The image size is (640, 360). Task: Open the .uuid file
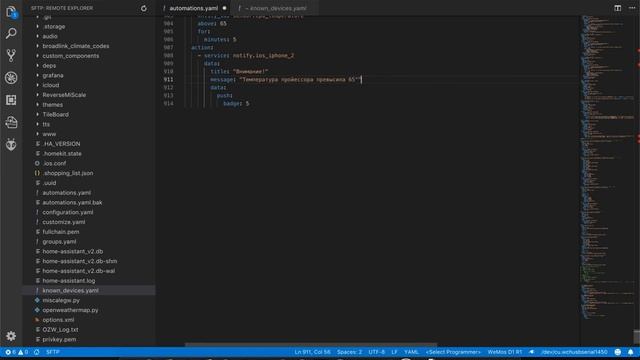click(49, 183)
